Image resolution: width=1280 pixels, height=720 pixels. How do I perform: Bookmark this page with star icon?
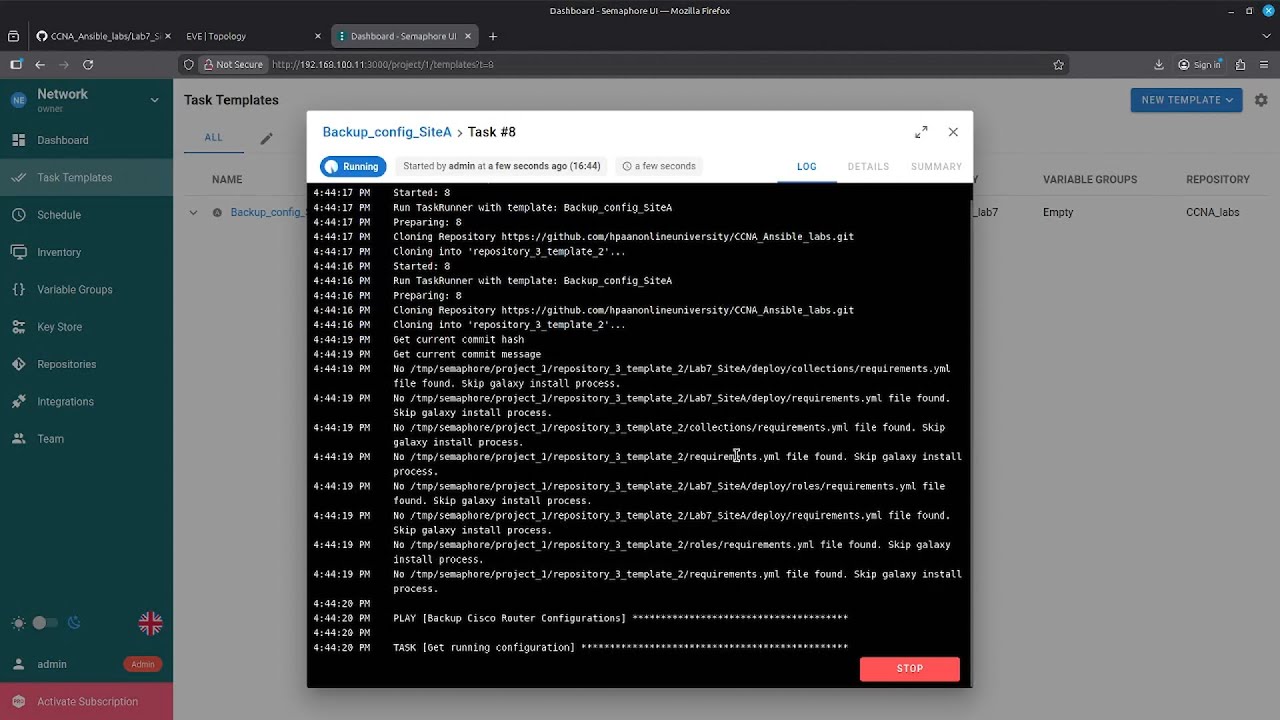click(1058, 64)
